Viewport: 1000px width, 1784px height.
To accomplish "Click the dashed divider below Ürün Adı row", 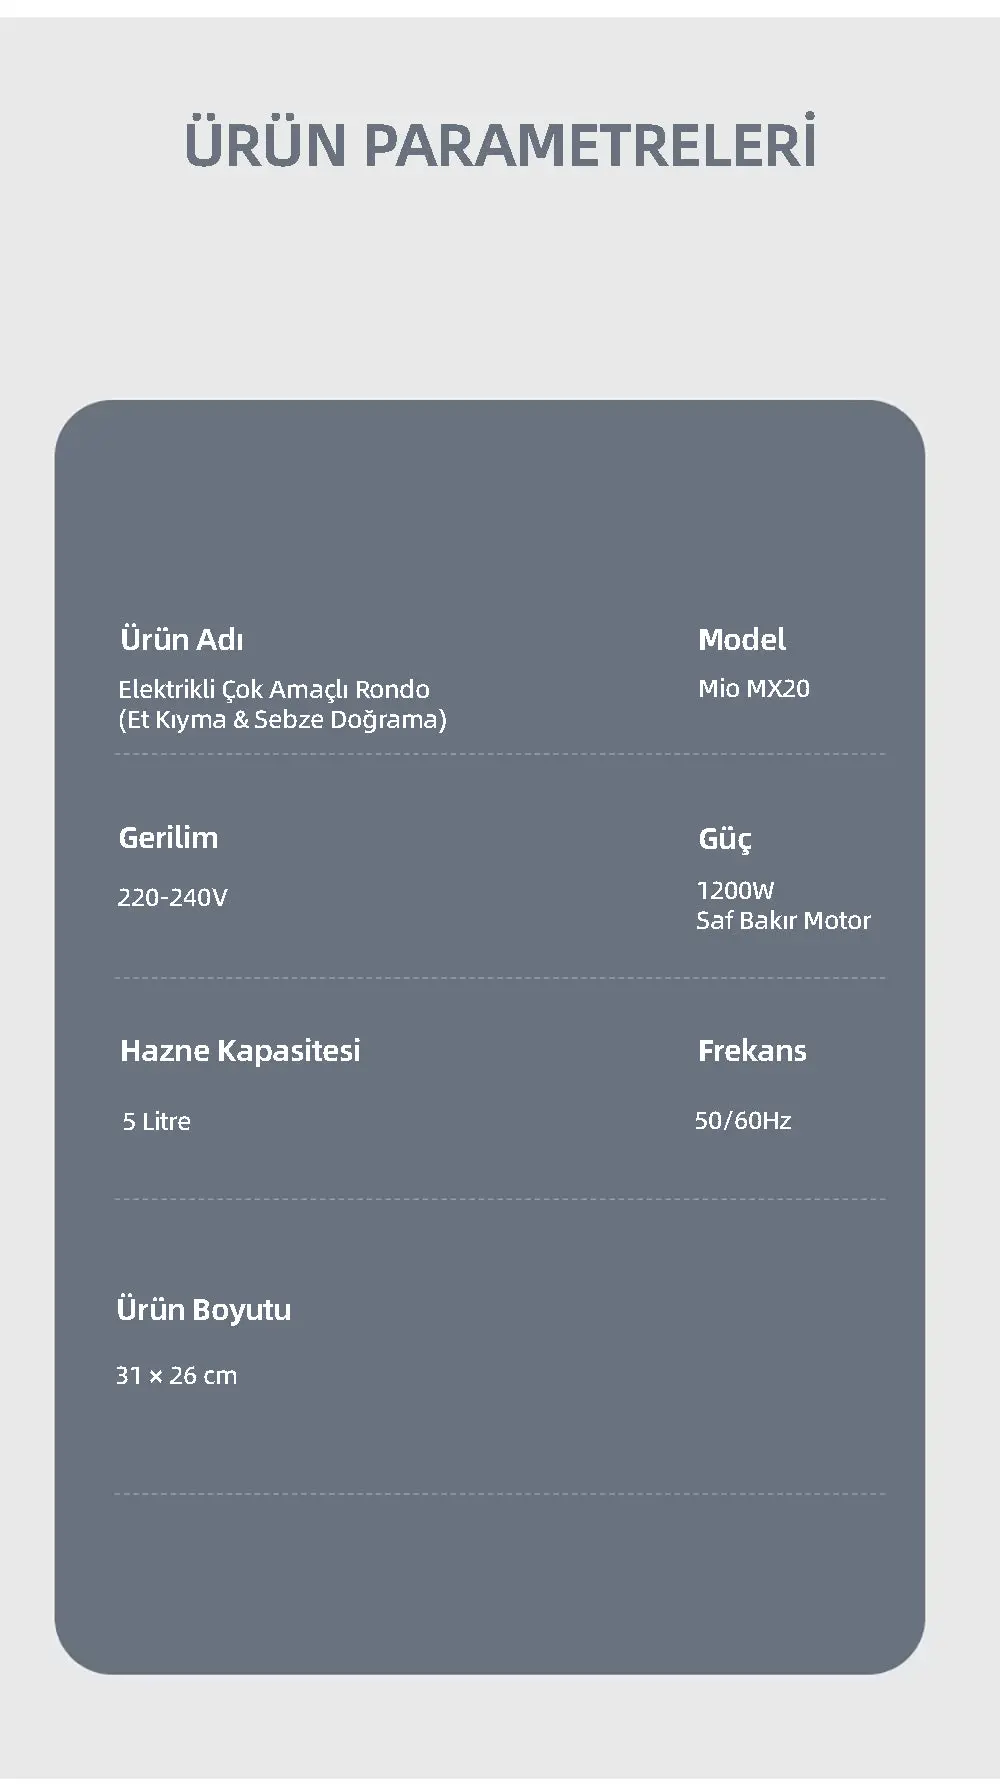I will [500, 754].
